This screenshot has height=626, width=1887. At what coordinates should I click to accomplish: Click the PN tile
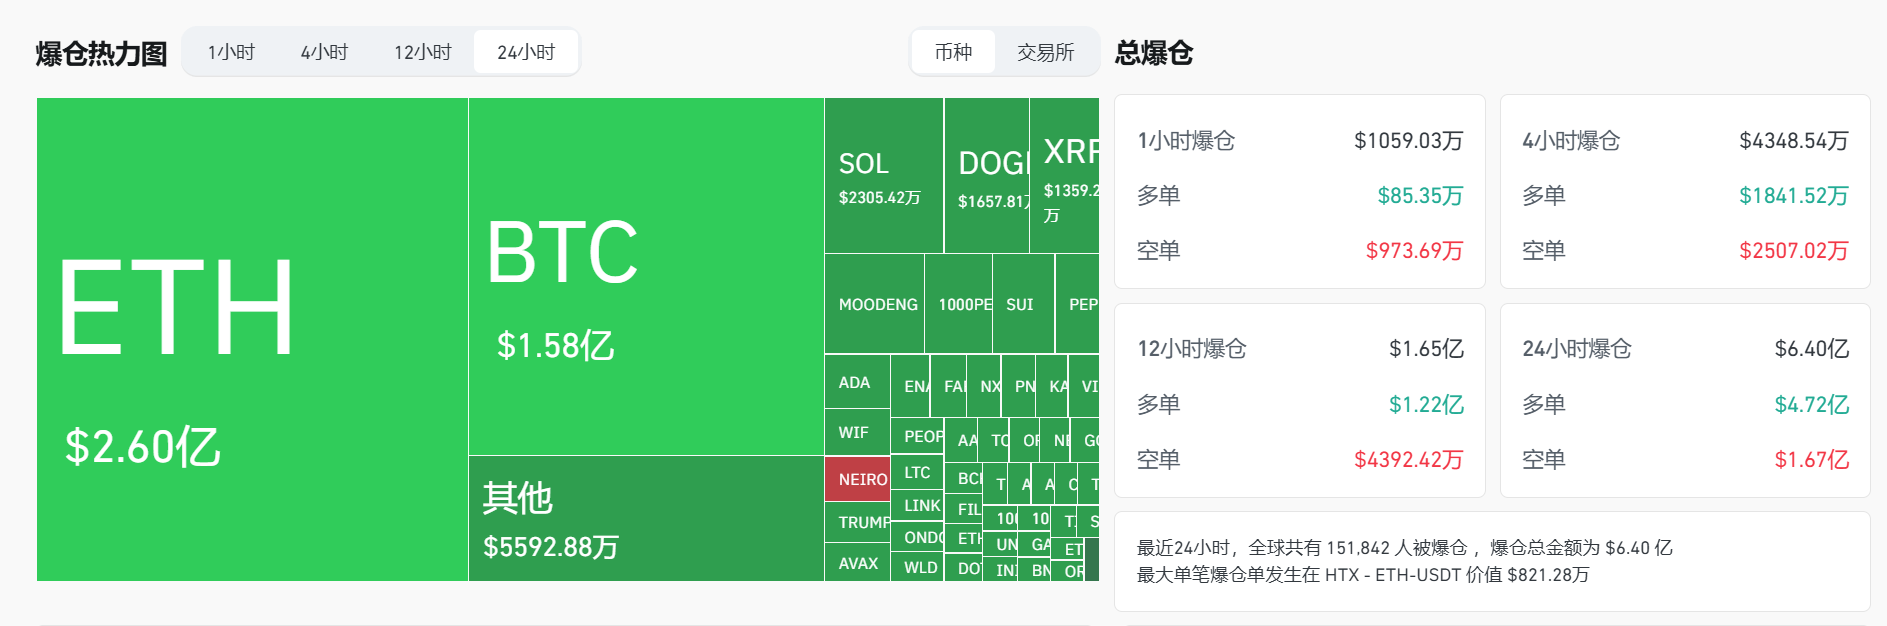tap(1019, 385)
